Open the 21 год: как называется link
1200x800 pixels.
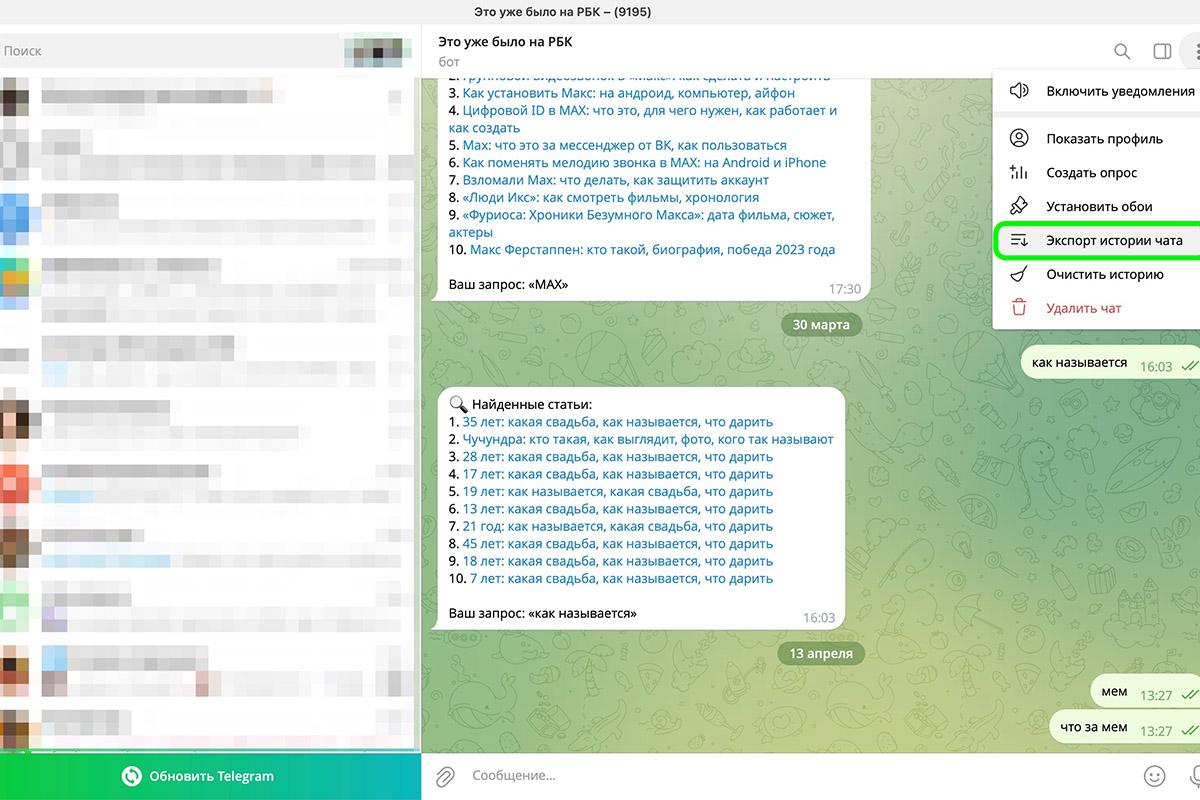point(617,527)
